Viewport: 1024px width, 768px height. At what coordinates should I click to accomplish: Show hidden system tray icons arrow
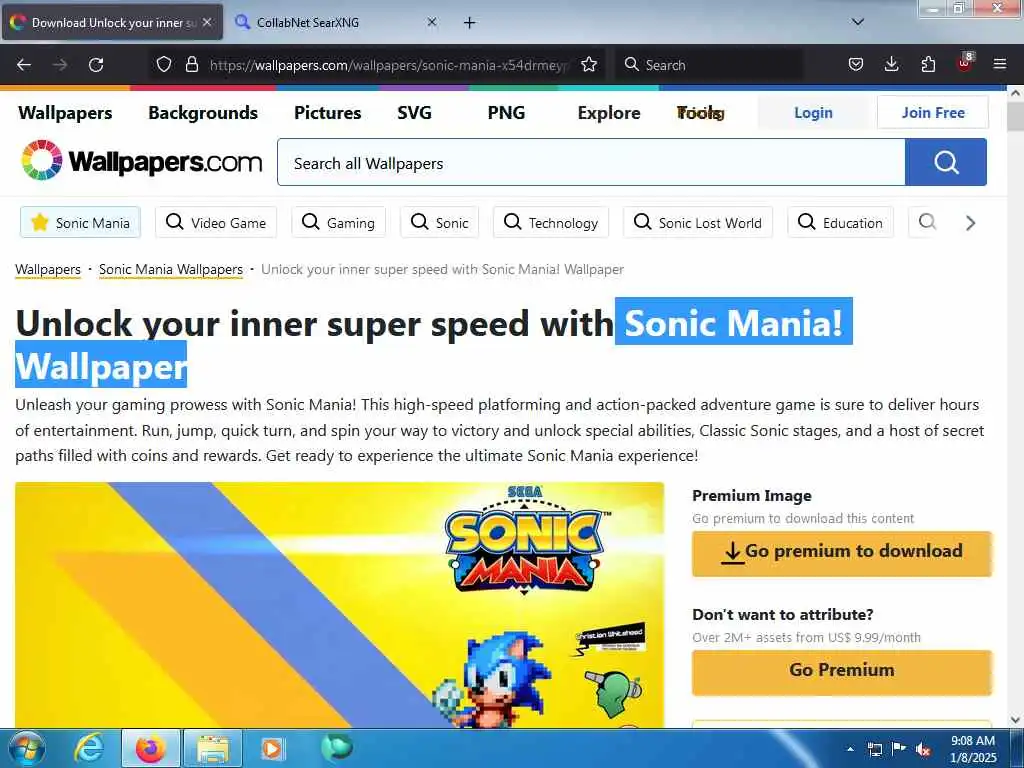(850, 749)
